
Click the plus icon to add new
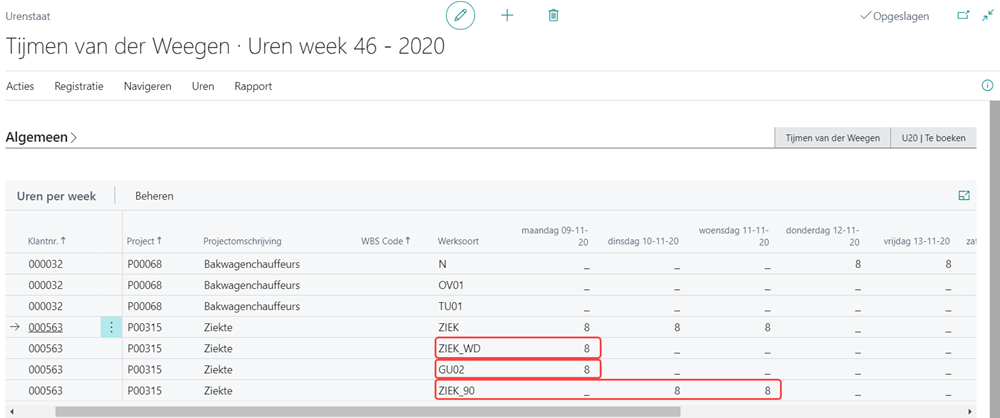tap(507, 16)
